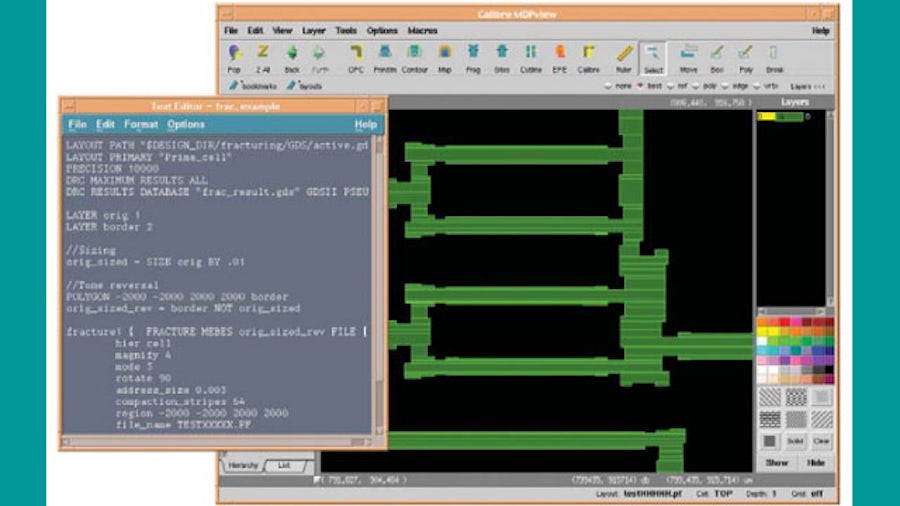
Task: Pick the white color swatch in the palette
Action: pyautogui.click(x=762, y=341)
